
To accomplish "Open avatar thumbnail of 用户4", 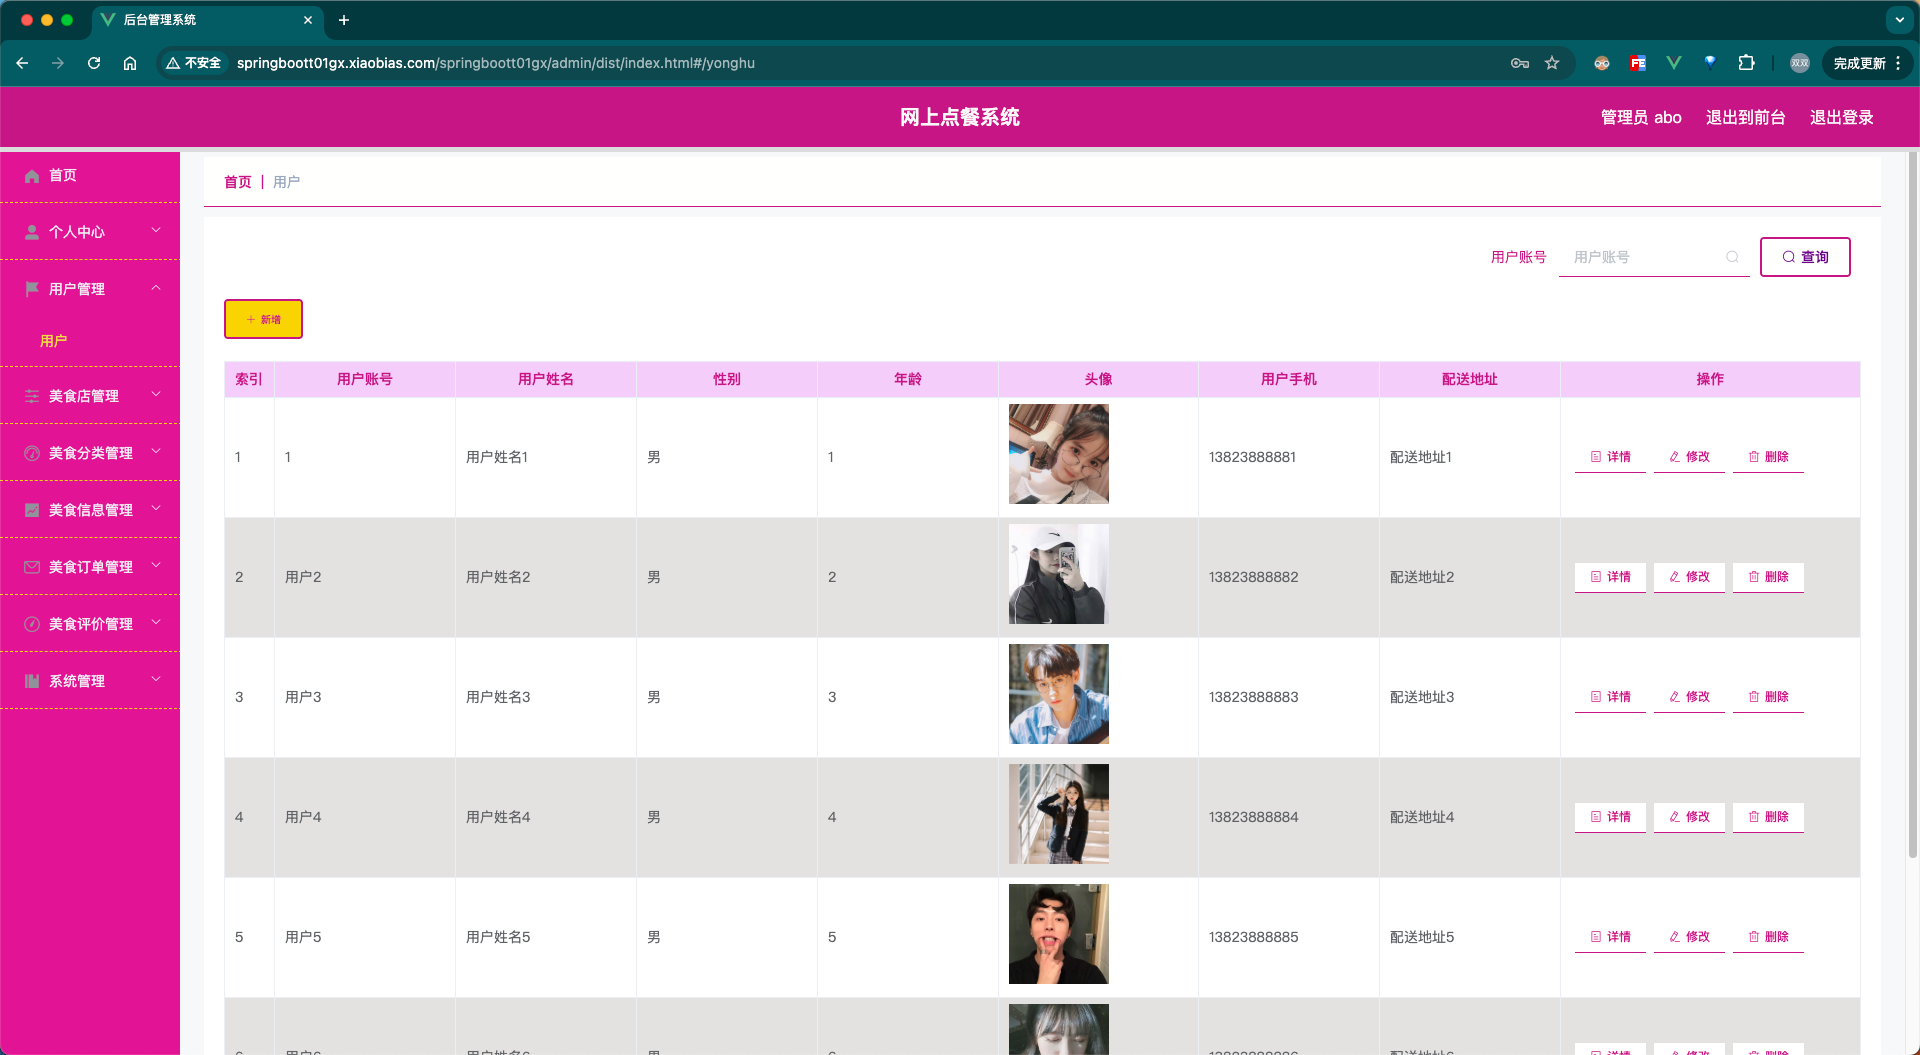I will click(x=1059, y=814).
